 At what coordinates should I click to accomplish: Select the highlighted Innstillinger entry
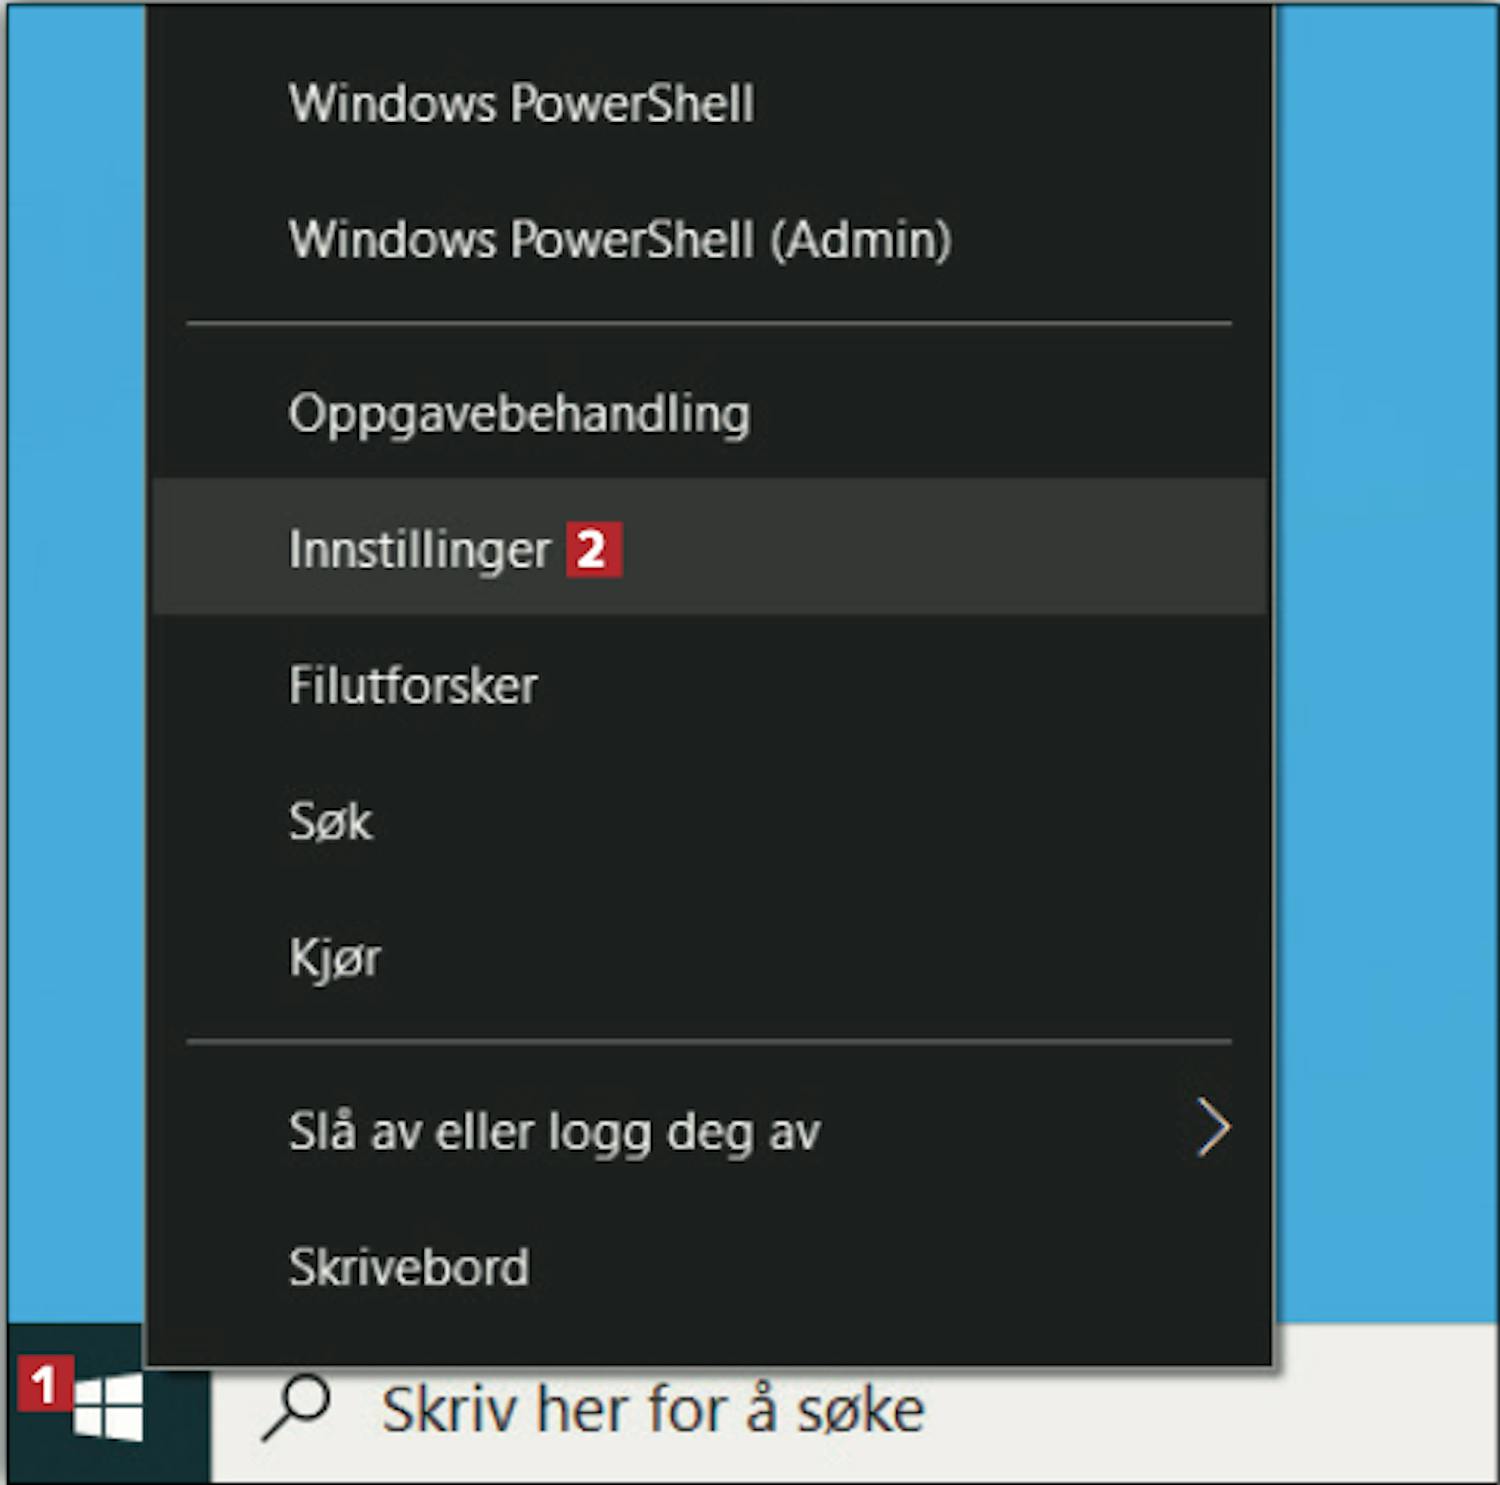(x=709, y=547)
